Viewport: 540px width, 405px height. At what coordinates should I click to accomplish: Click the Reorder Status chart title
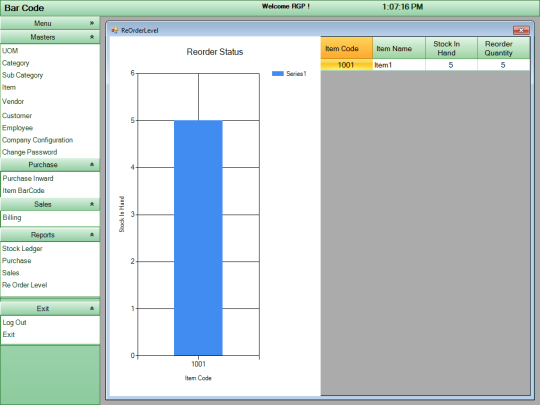tap(215, 52)
